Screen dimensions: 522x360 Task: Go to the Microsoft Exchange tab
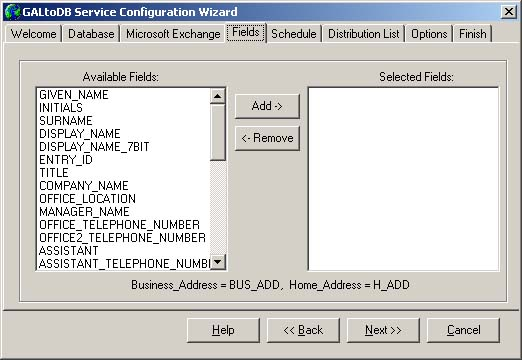pyautogui.click(x=173, y=34)
